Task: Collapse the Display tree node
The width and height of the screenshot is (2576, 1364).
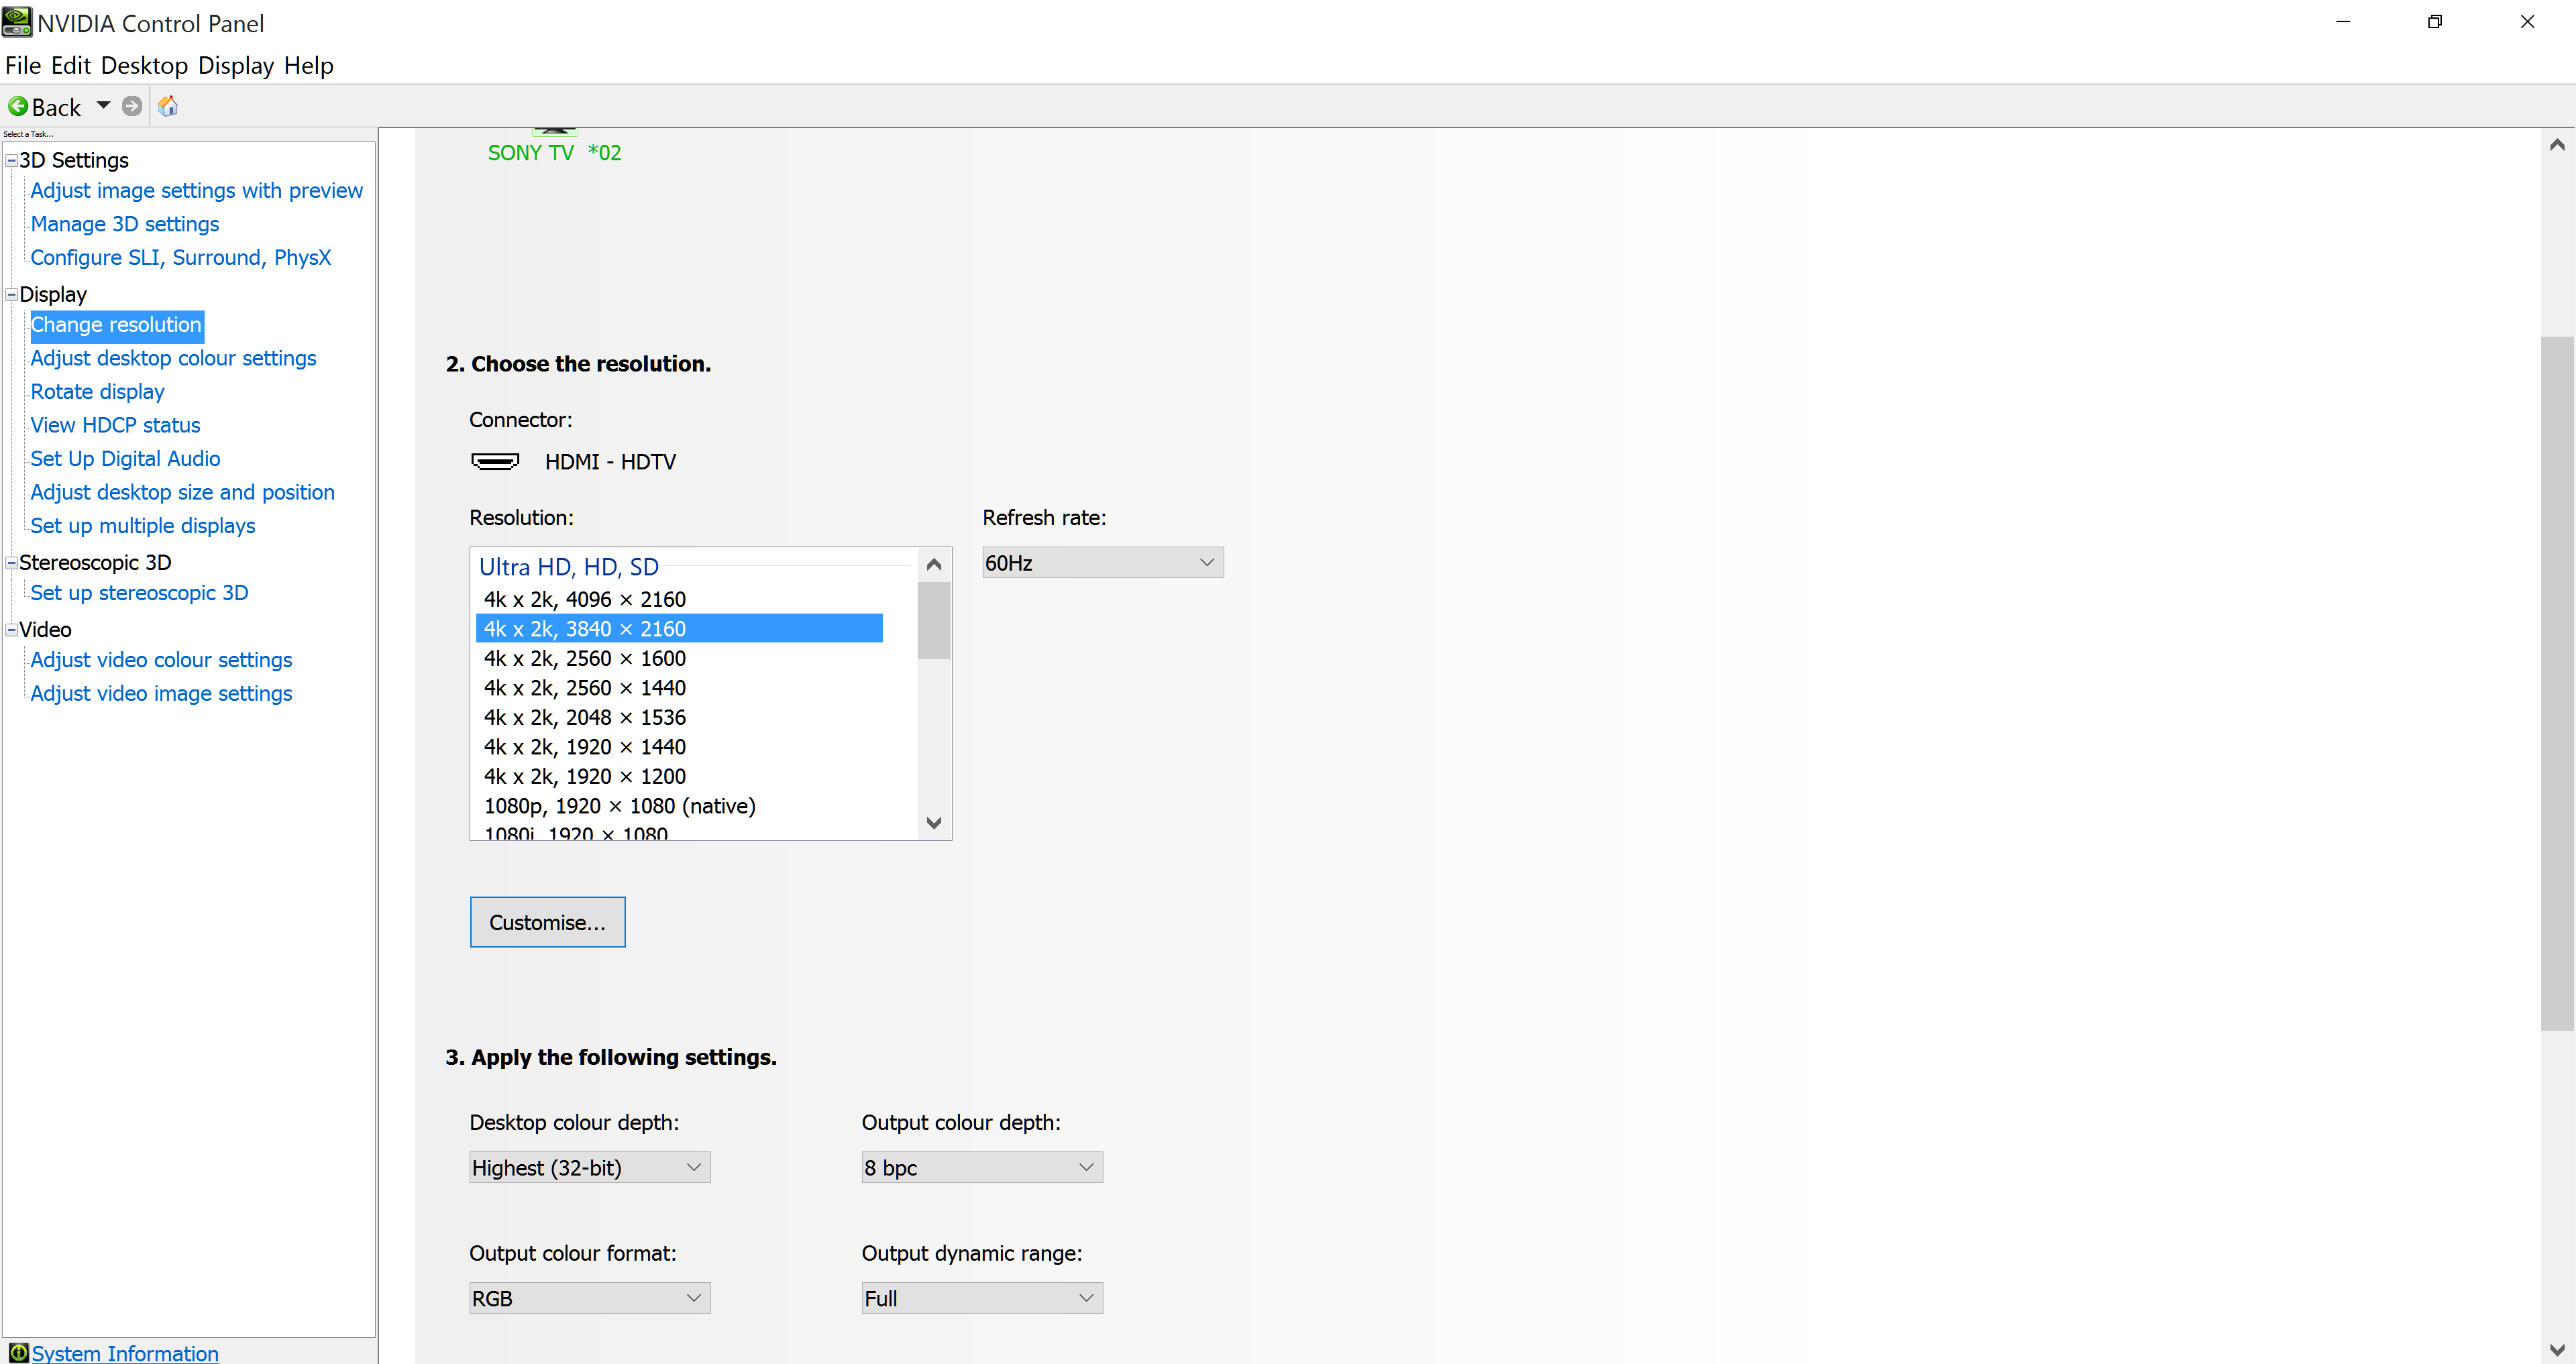Action: point(11,295)
